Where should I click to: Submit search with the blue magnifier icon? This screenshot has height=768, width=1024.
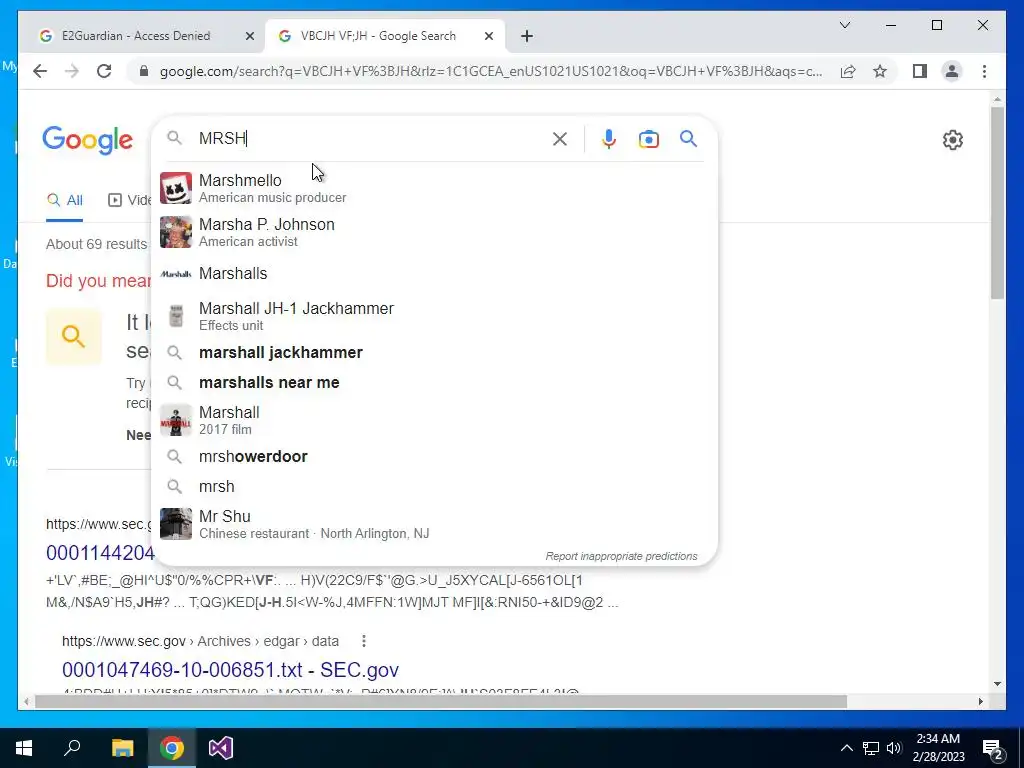[x=688, y=138]
